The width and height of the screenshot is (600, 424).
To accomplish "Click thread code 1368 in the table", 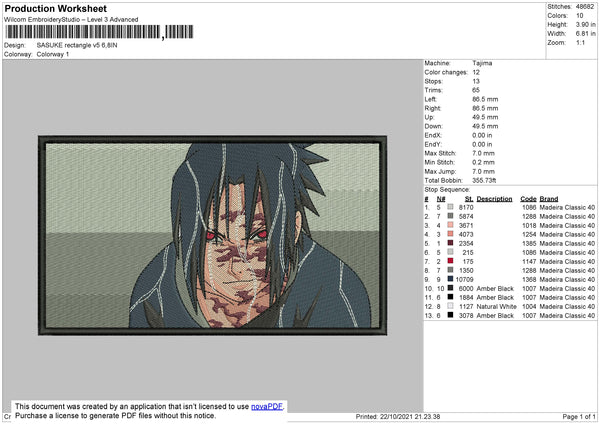I will (x=529, y=279).
